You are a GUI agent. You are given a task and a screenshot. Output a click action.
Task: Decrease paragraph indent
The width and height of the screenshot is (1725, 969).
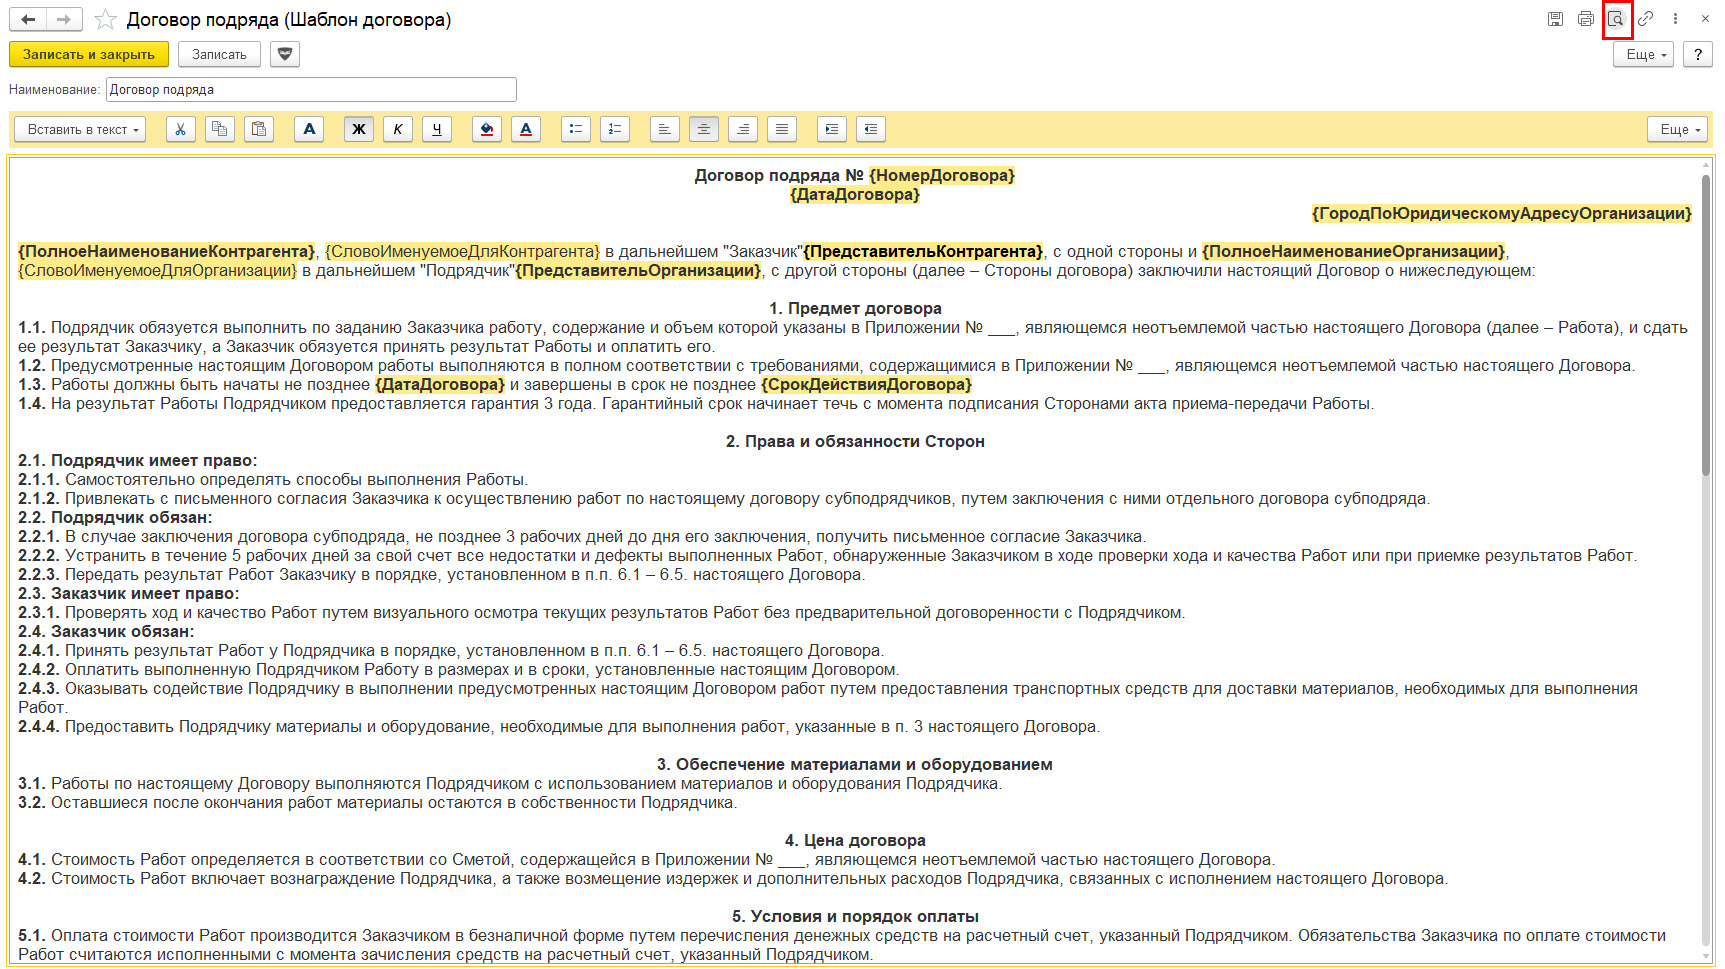coord(871,129)
